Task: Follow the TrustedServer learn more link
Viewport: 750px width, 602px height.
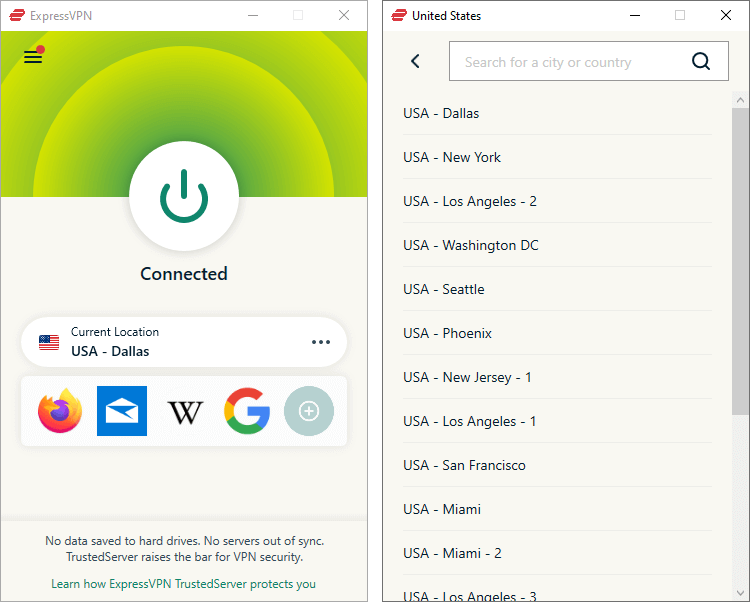Action: 184,584
